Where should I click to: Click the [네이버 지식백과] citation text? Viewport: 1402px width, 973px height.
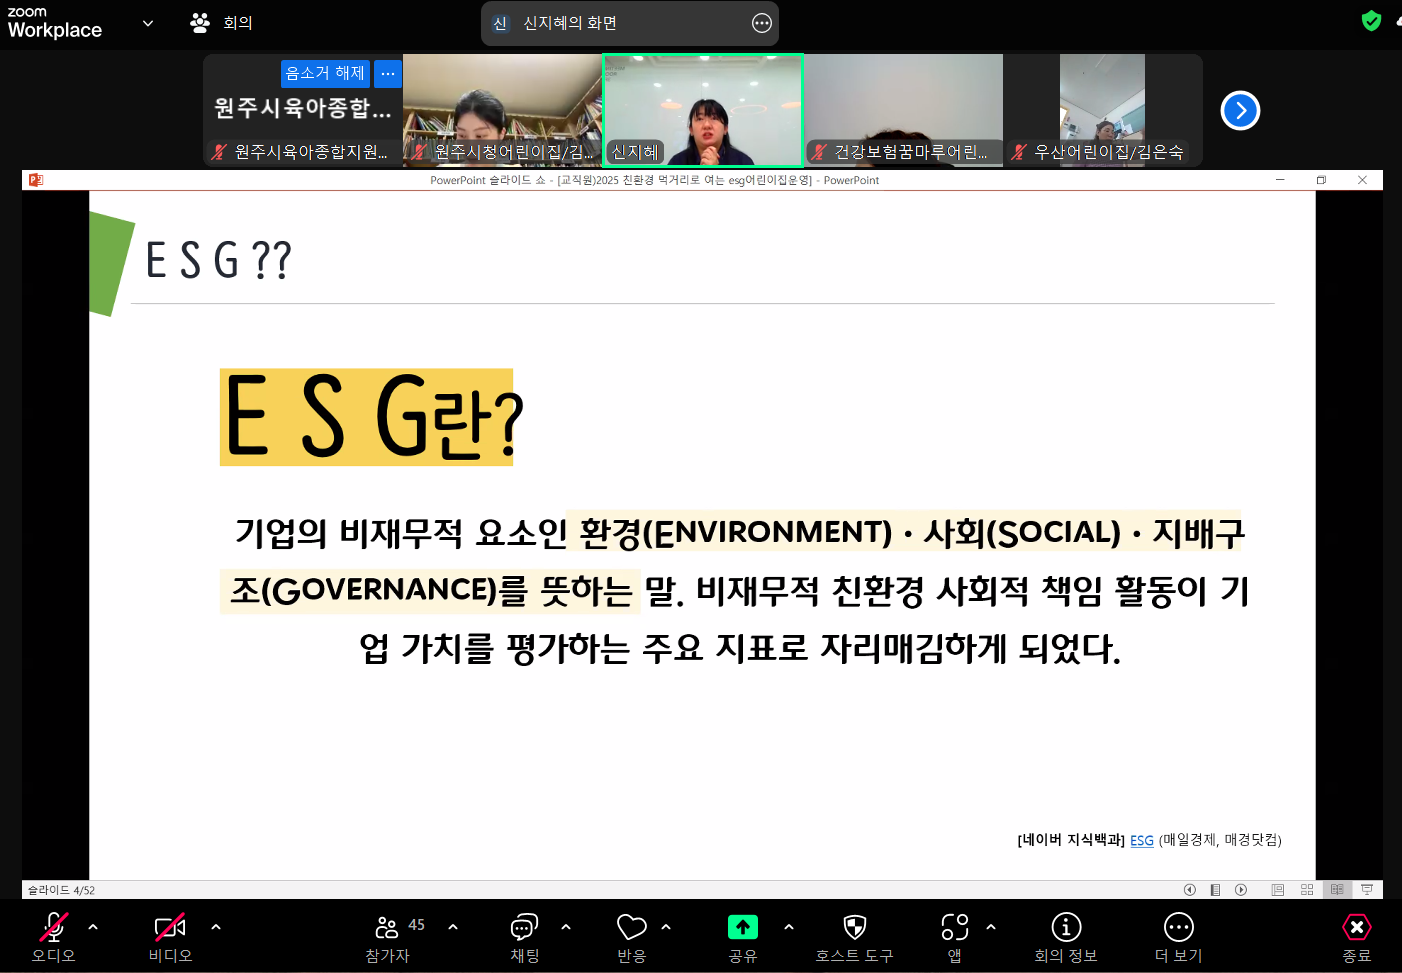coord(1071,840)
